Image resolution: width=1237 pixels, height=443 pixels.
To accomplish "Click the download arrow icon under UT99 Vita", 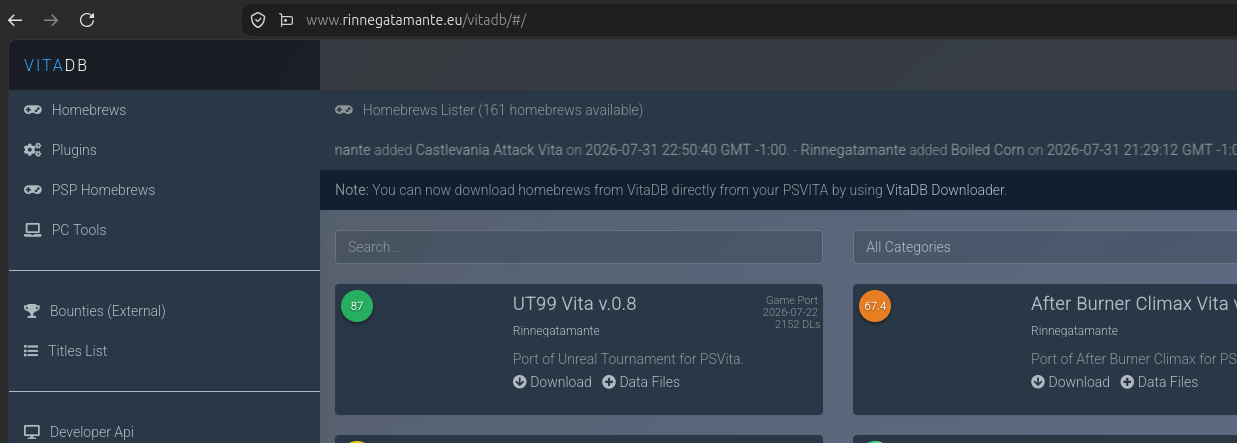I will click(x=520, y=382).
